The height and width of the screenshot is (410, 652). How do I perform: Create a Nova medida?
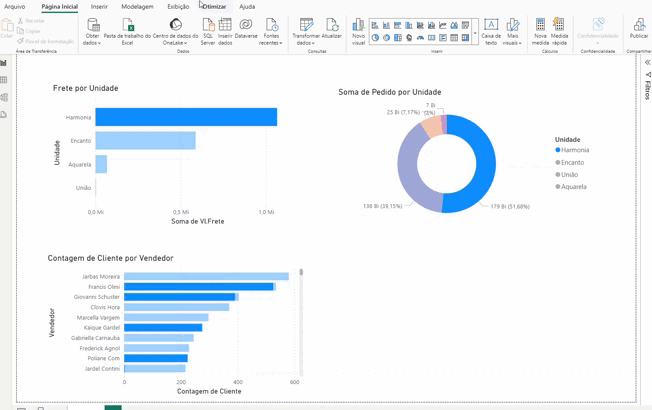pos(540,25)
